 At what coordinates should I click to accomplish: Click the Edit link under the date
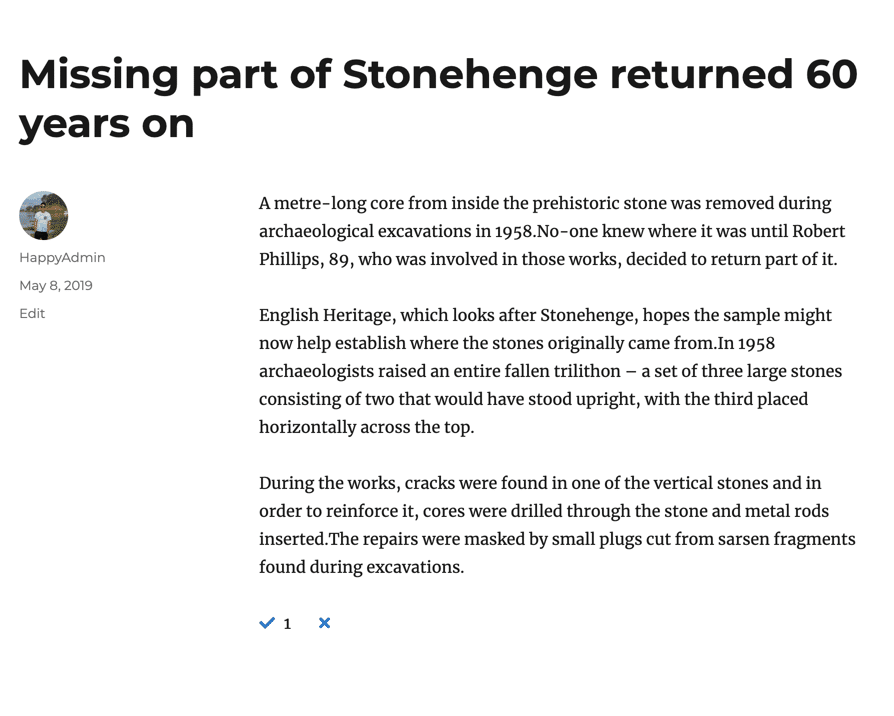[x=32, y=314]
